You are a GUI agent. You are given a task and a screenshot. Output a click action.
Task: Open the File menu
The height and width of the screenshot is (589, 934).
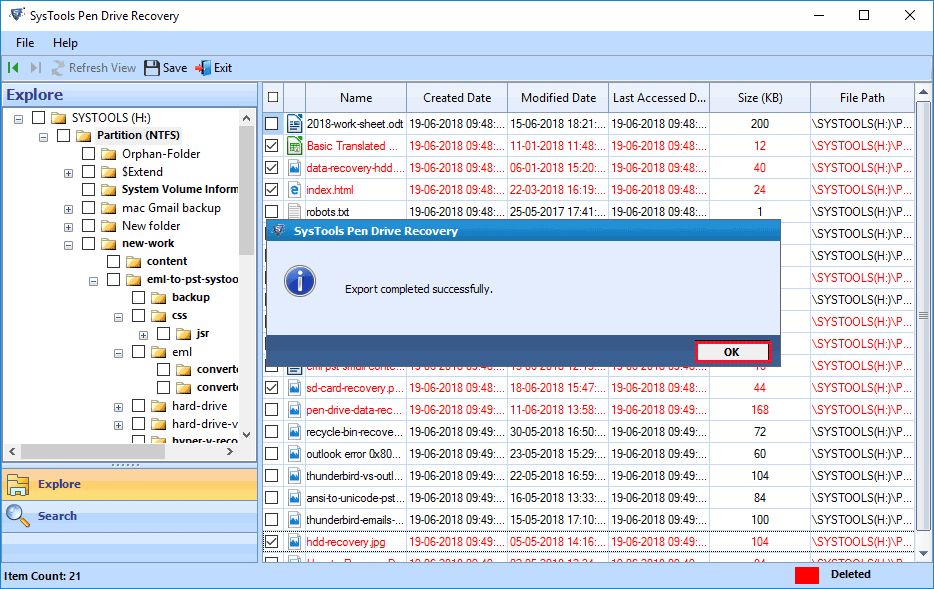coord(24,43)
